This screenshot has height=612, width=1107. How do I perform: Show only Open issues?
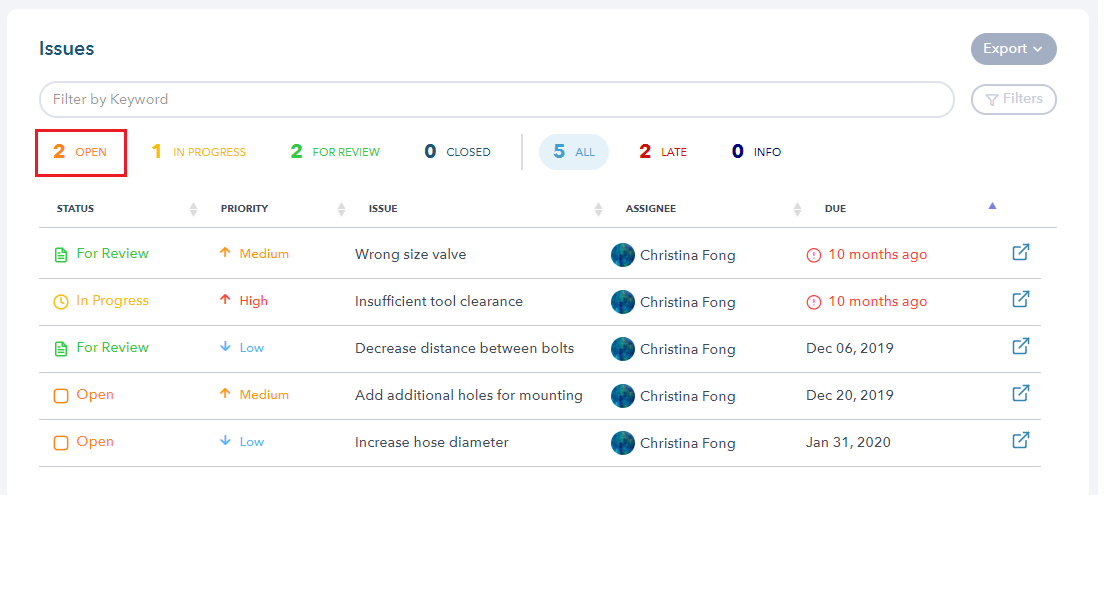80,152
